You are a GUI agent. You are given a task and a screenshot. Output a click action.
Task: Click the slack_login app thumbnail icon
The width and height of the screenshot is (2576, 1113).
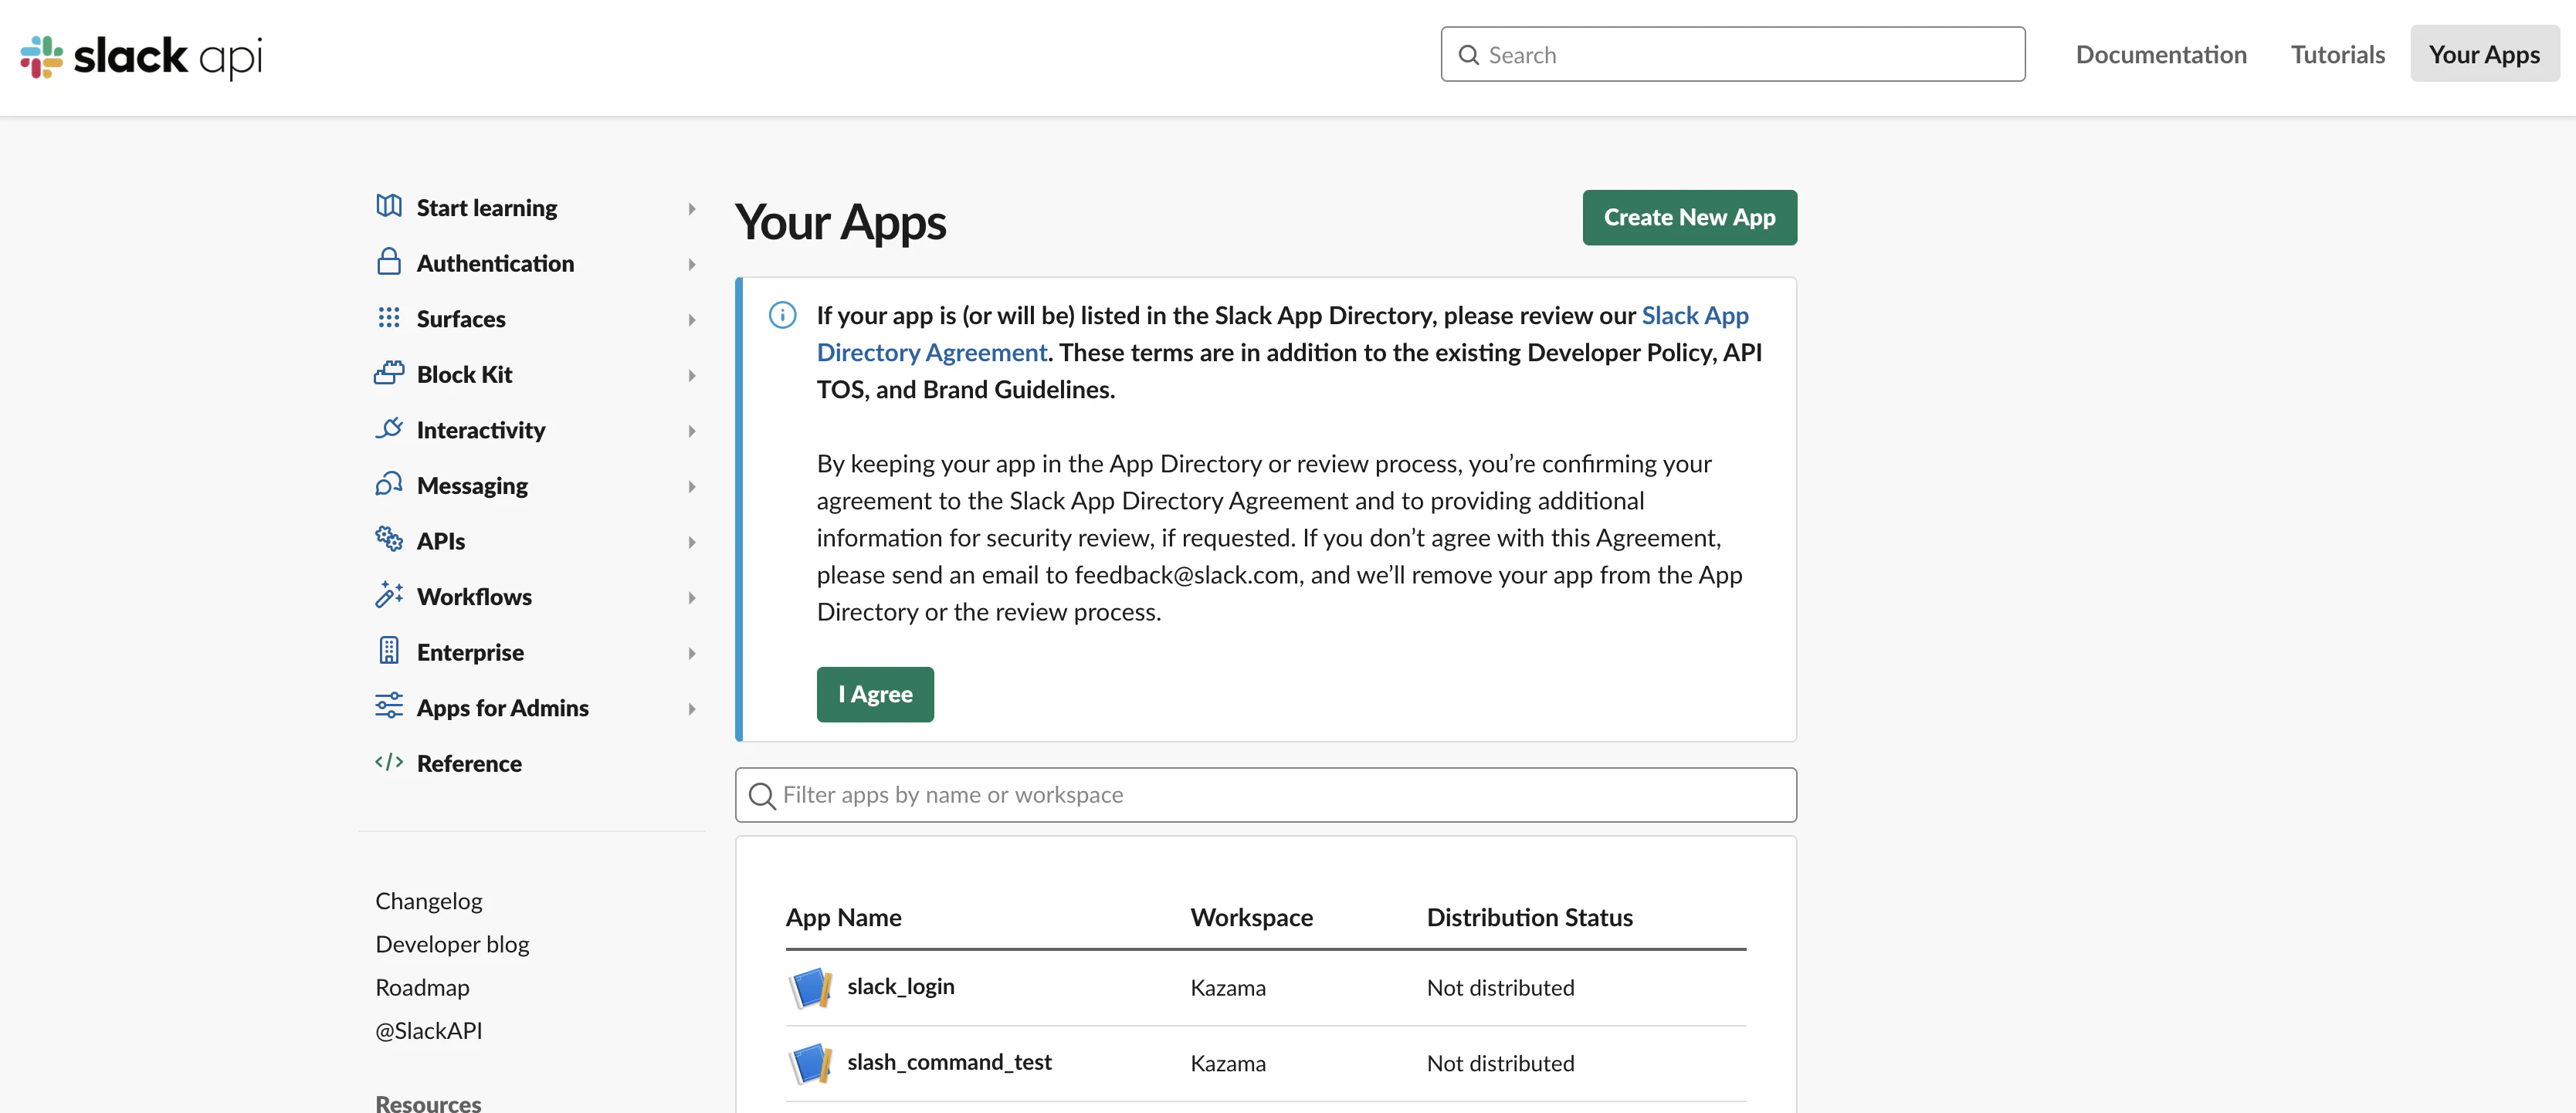point(810,987)
